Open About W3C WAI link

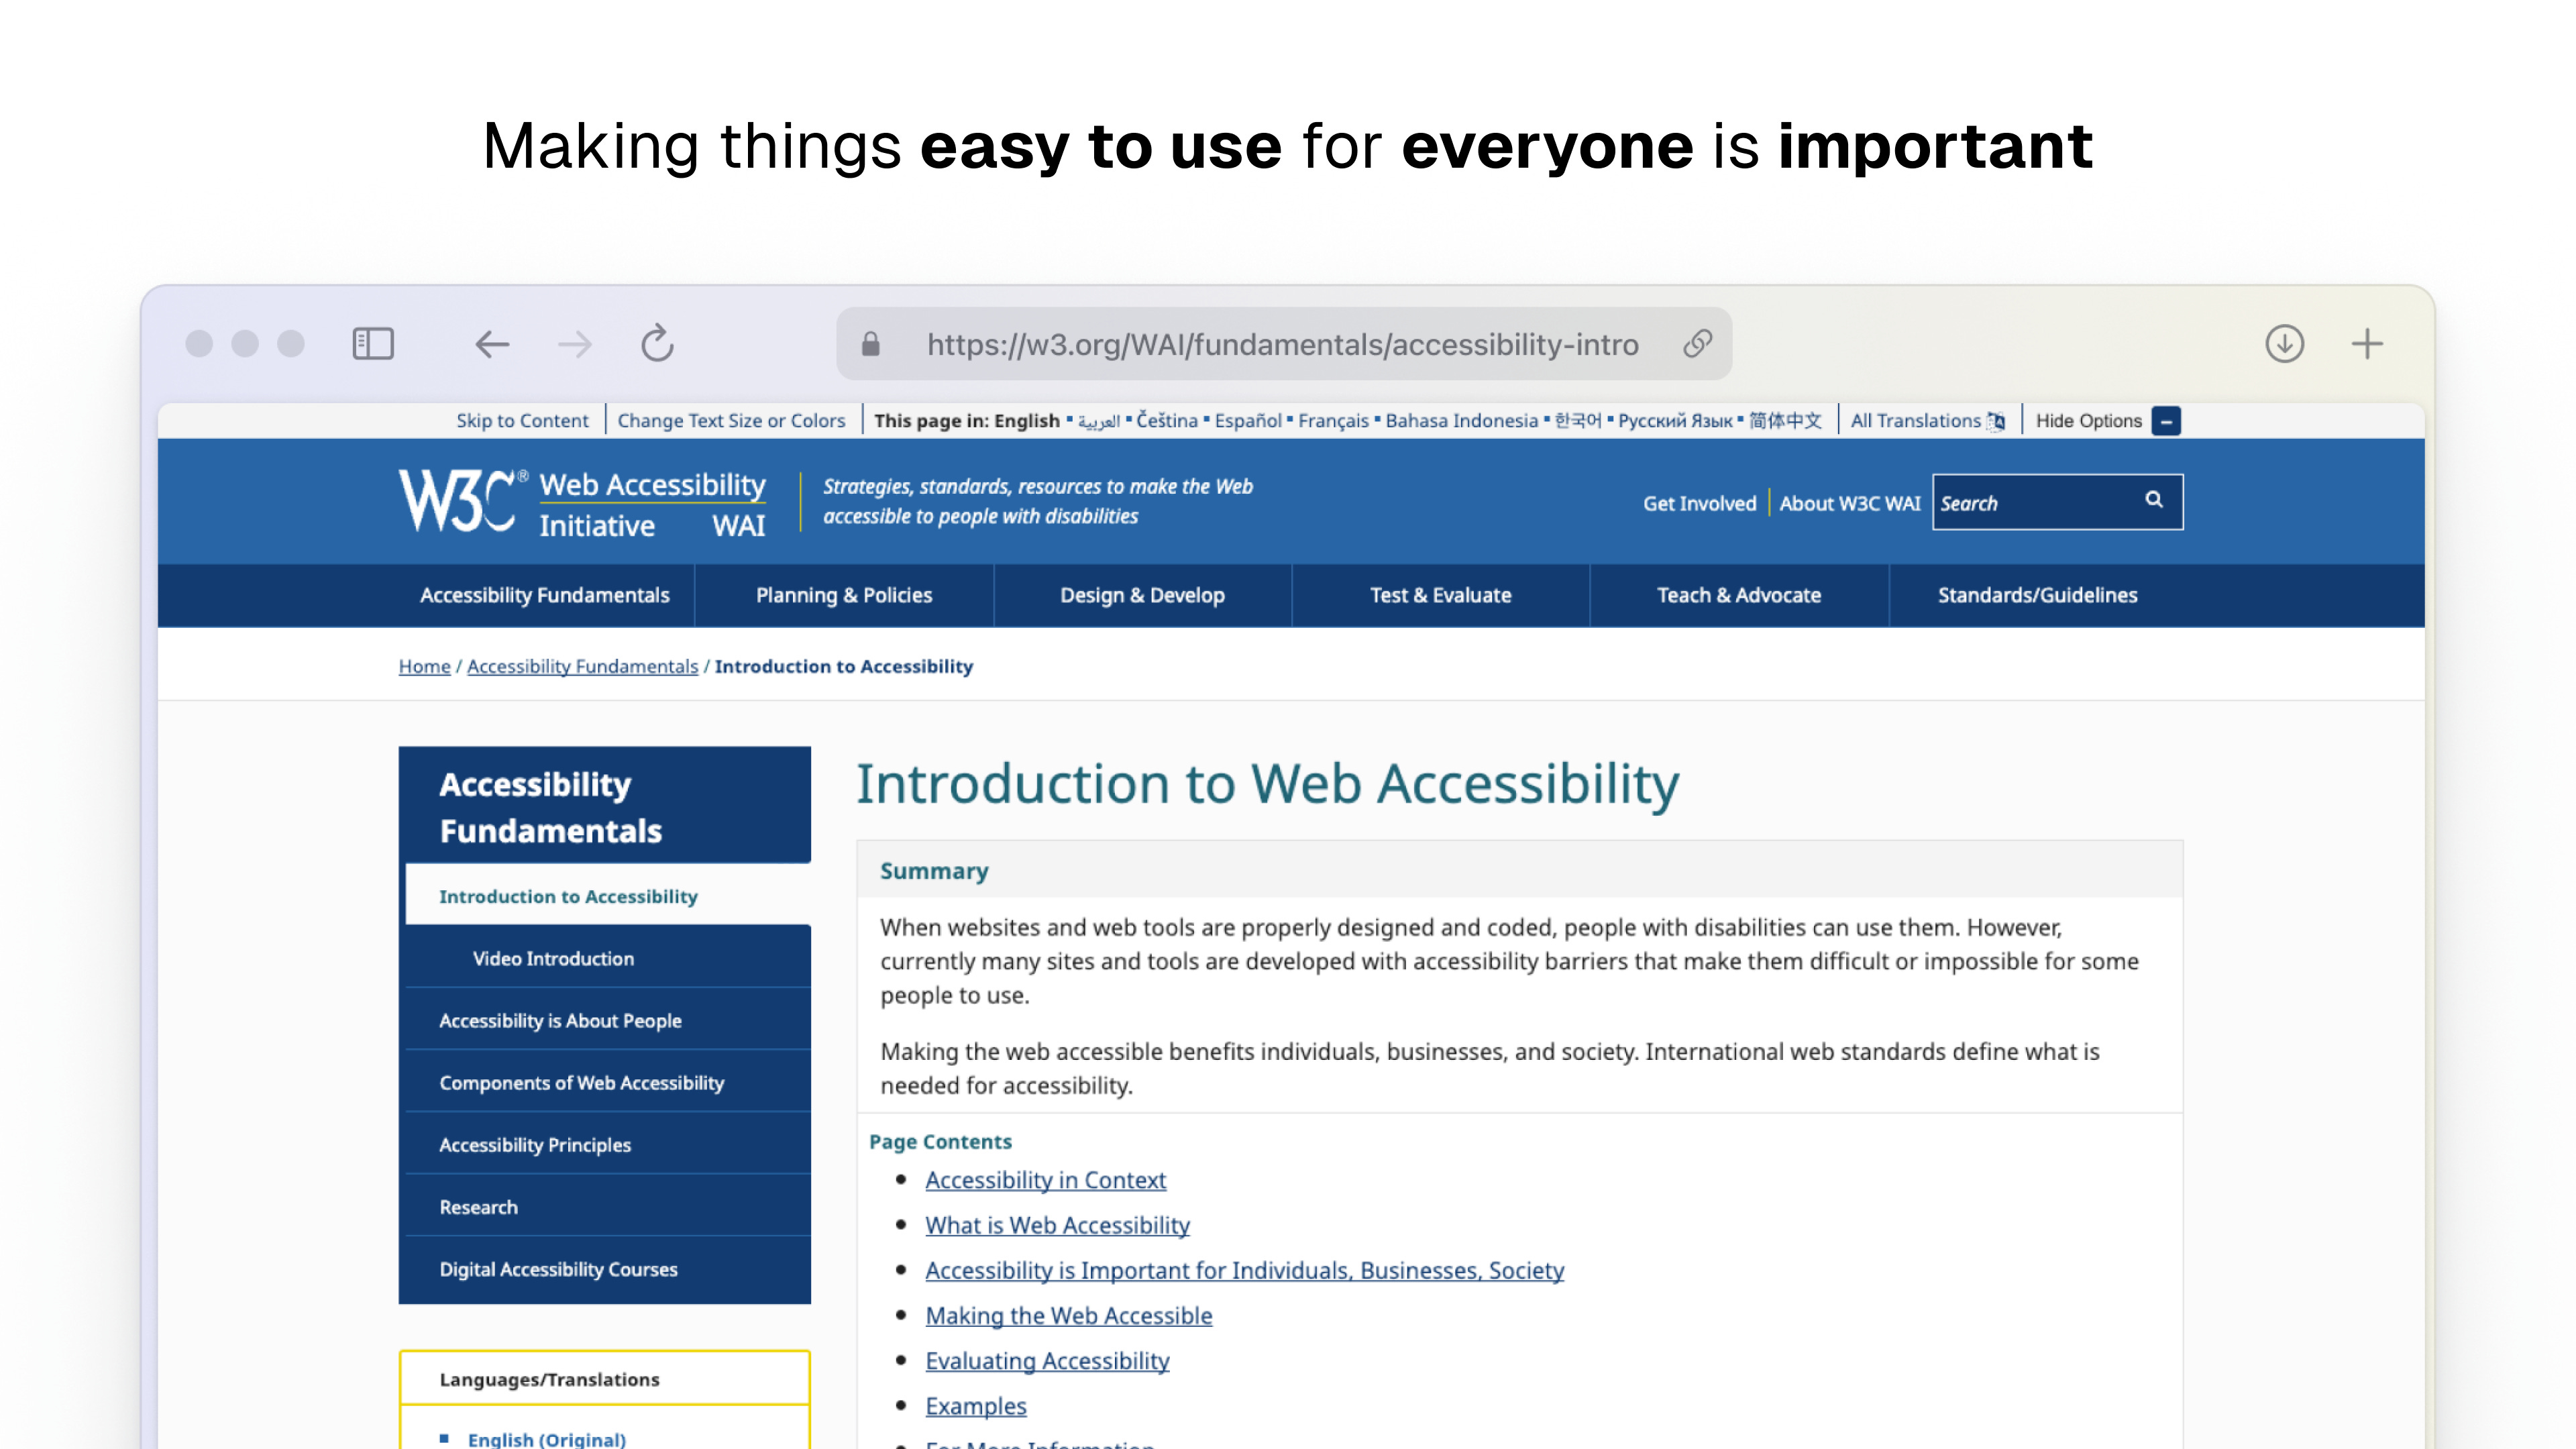click(x=1849, y=503)
